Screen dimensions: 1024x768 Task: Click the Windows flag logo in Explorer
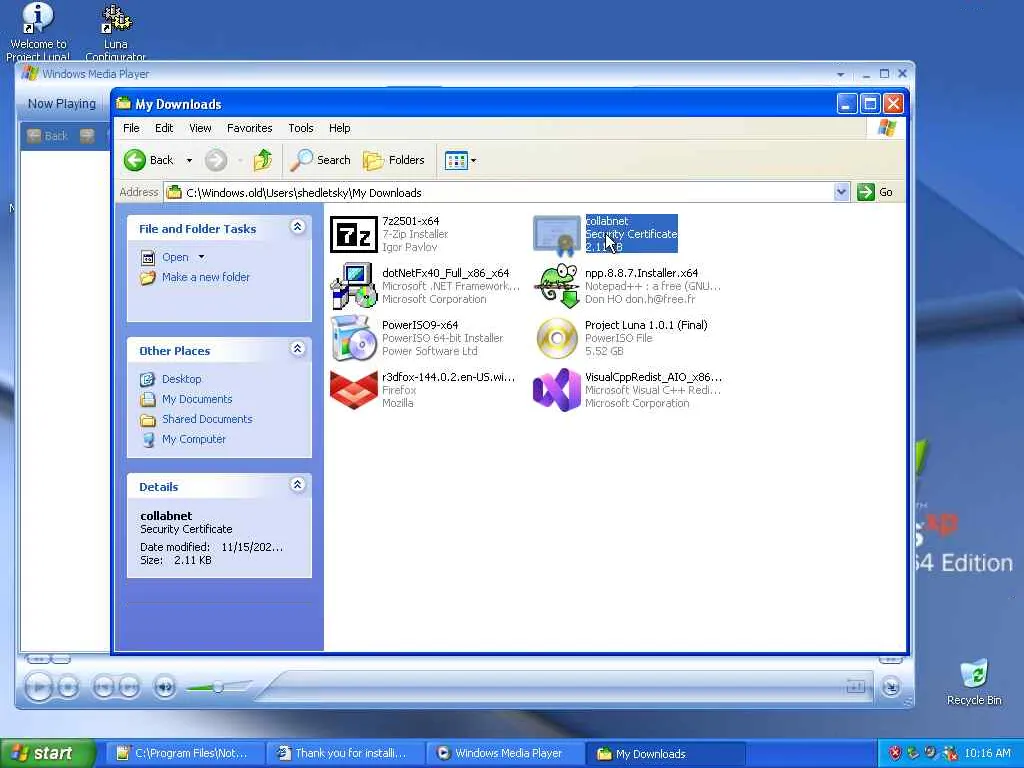pyautogui.click(x=886, y=128)
